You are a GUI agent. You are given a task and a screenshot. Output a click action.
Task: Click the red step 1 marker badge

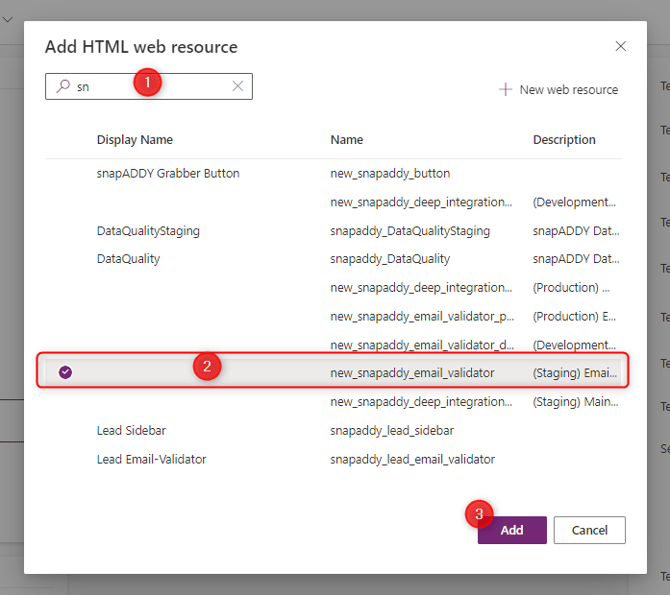(147, 82)
